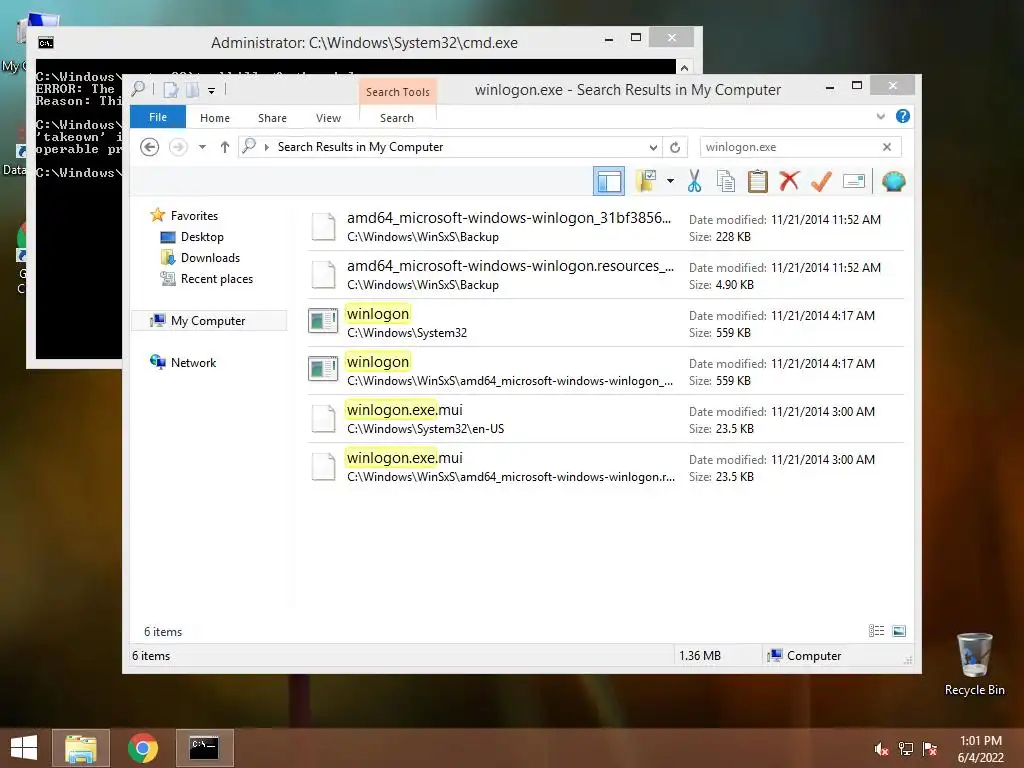Click the folder options icon in toolbar
Screen dimensions: 1024x768
pos(646,181)
